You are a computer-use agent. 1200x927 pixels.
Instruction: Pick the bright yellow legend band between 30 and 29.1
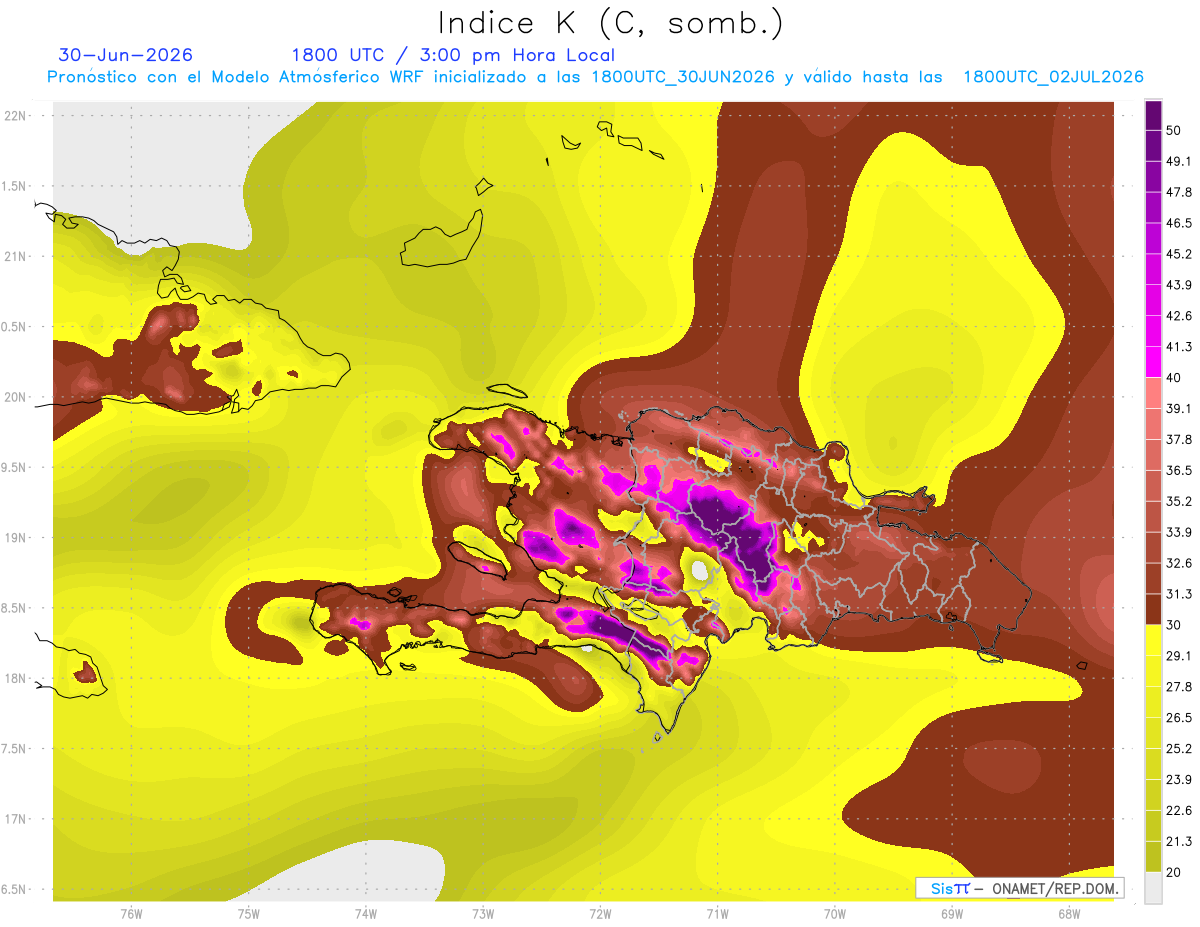coord(1153,640)
